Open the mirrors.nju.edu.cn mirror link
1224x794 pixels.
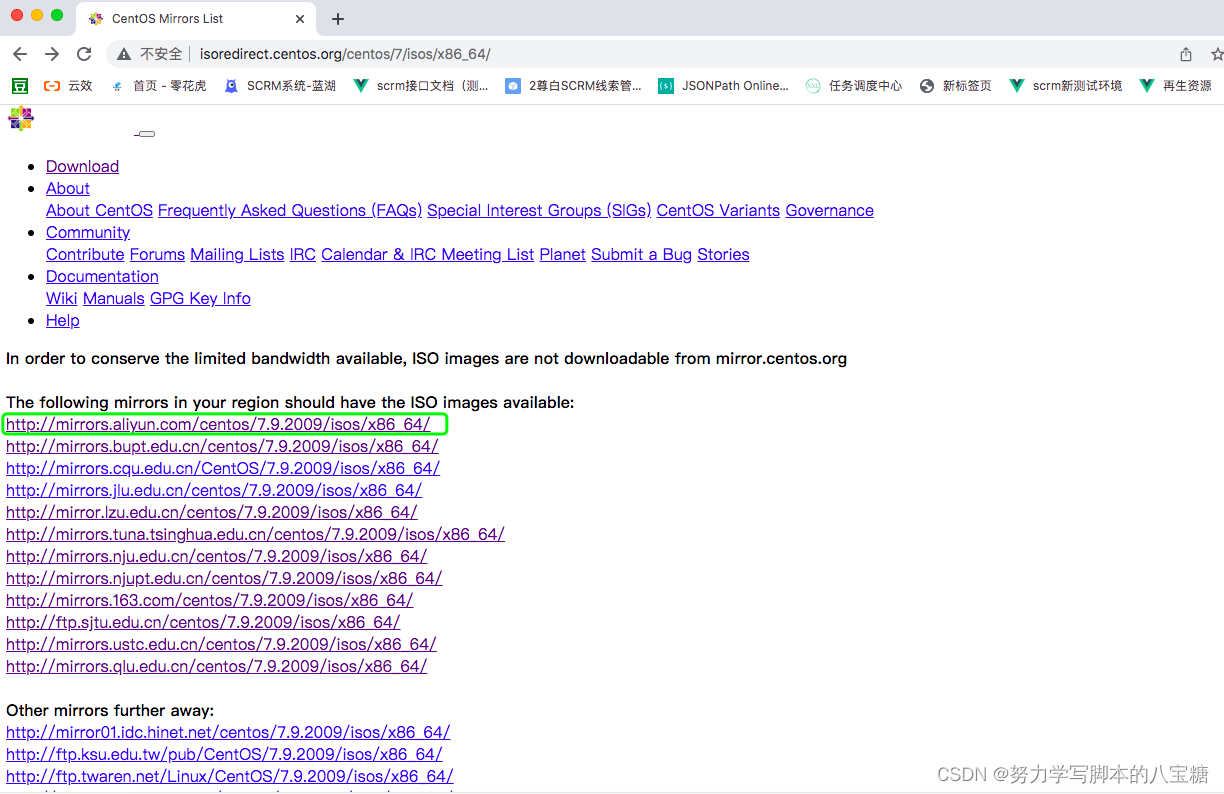[x=217, y=557]
